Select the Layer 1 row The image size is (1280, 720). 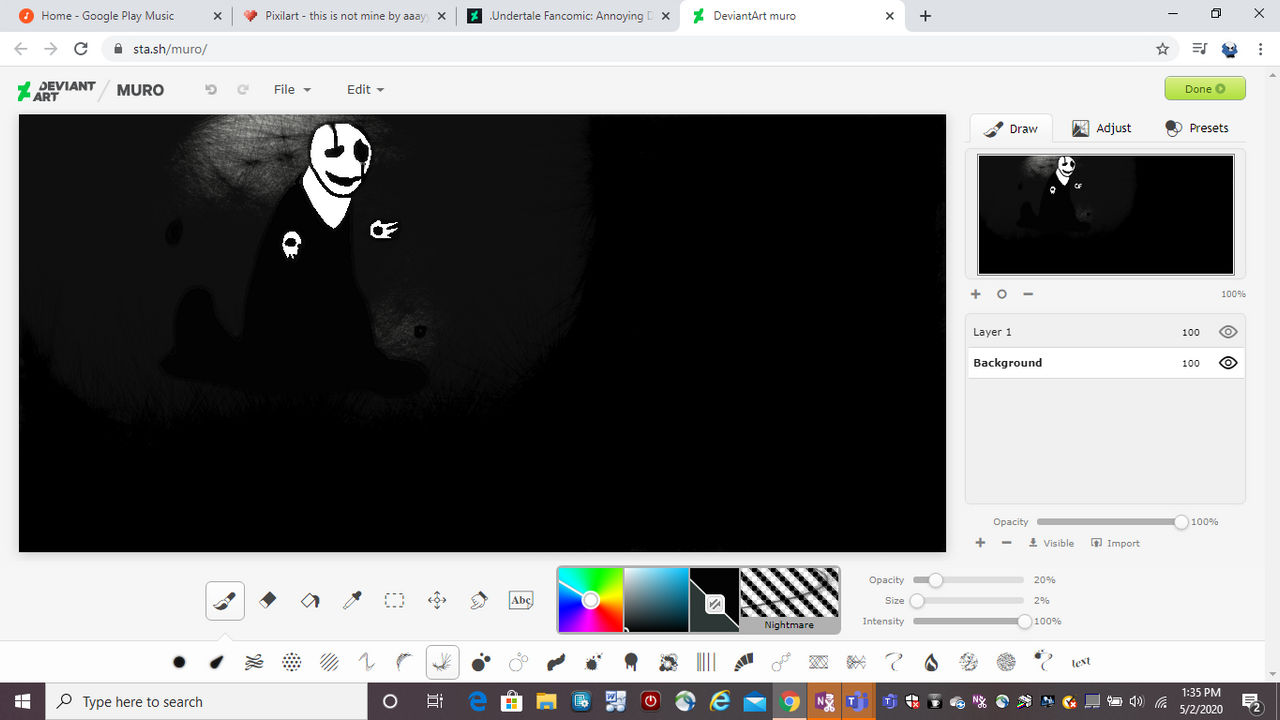(1105, 332)
